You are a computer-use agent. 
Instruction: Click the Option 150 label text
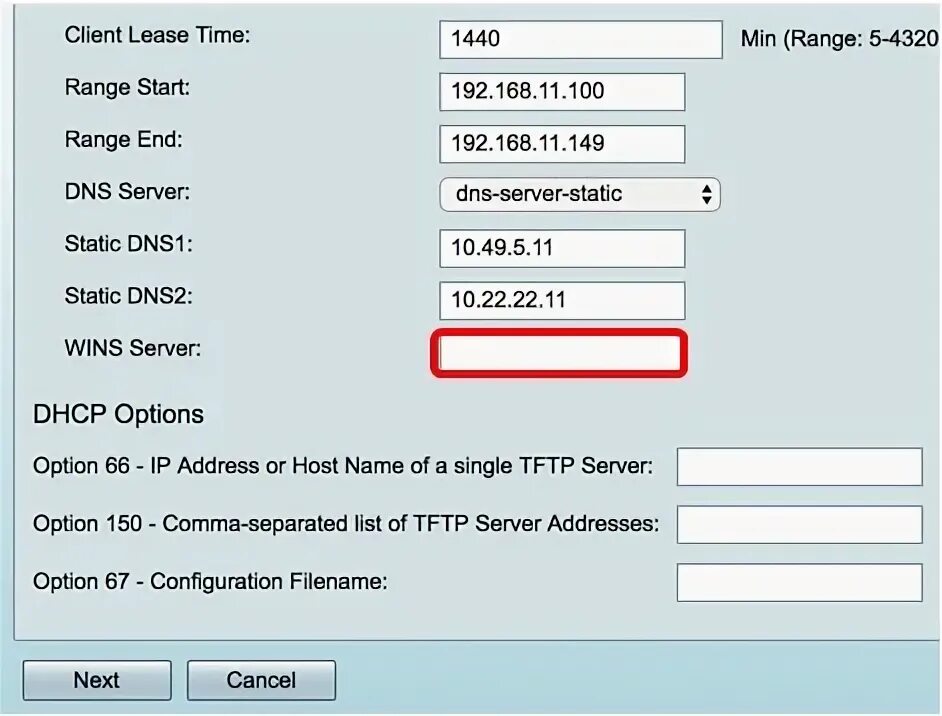pos(346,524)
